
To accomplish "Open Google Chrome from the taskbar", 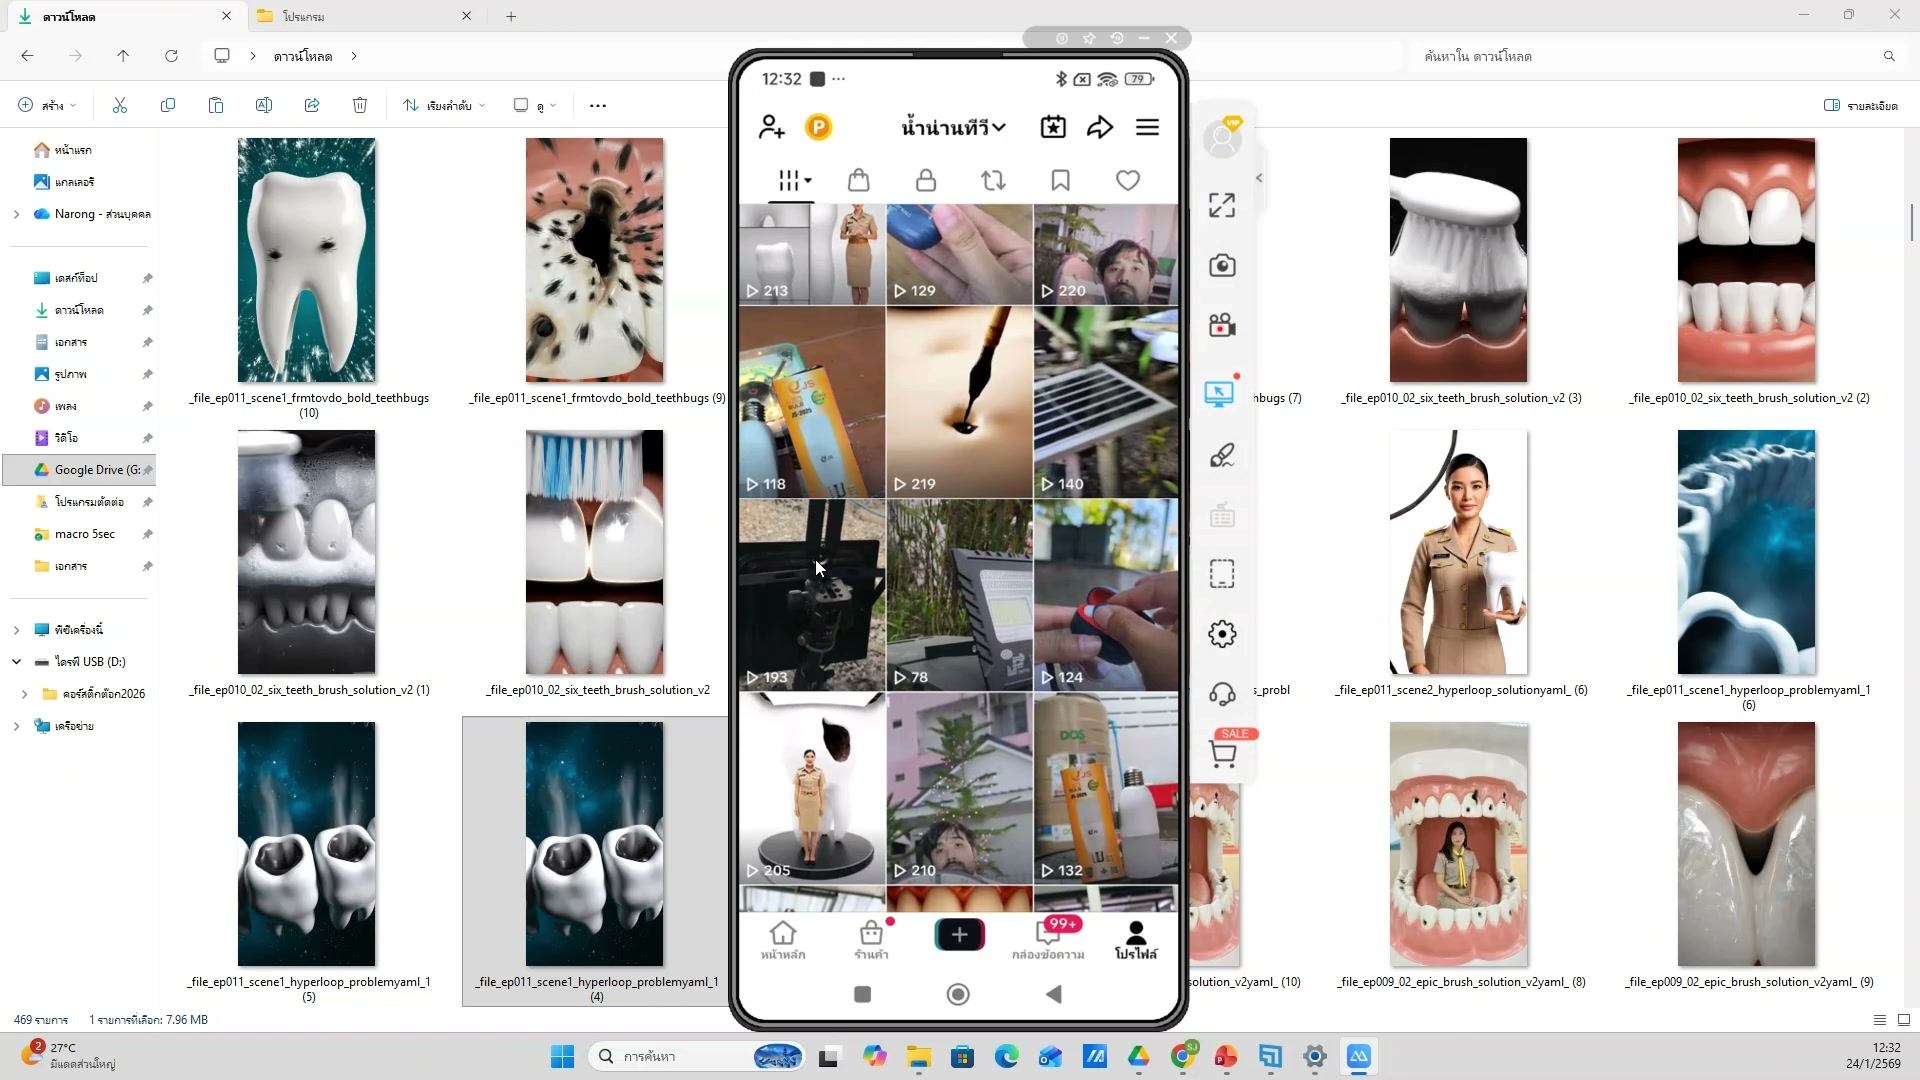I will pyautogui.click(x=1182, y=1056).
